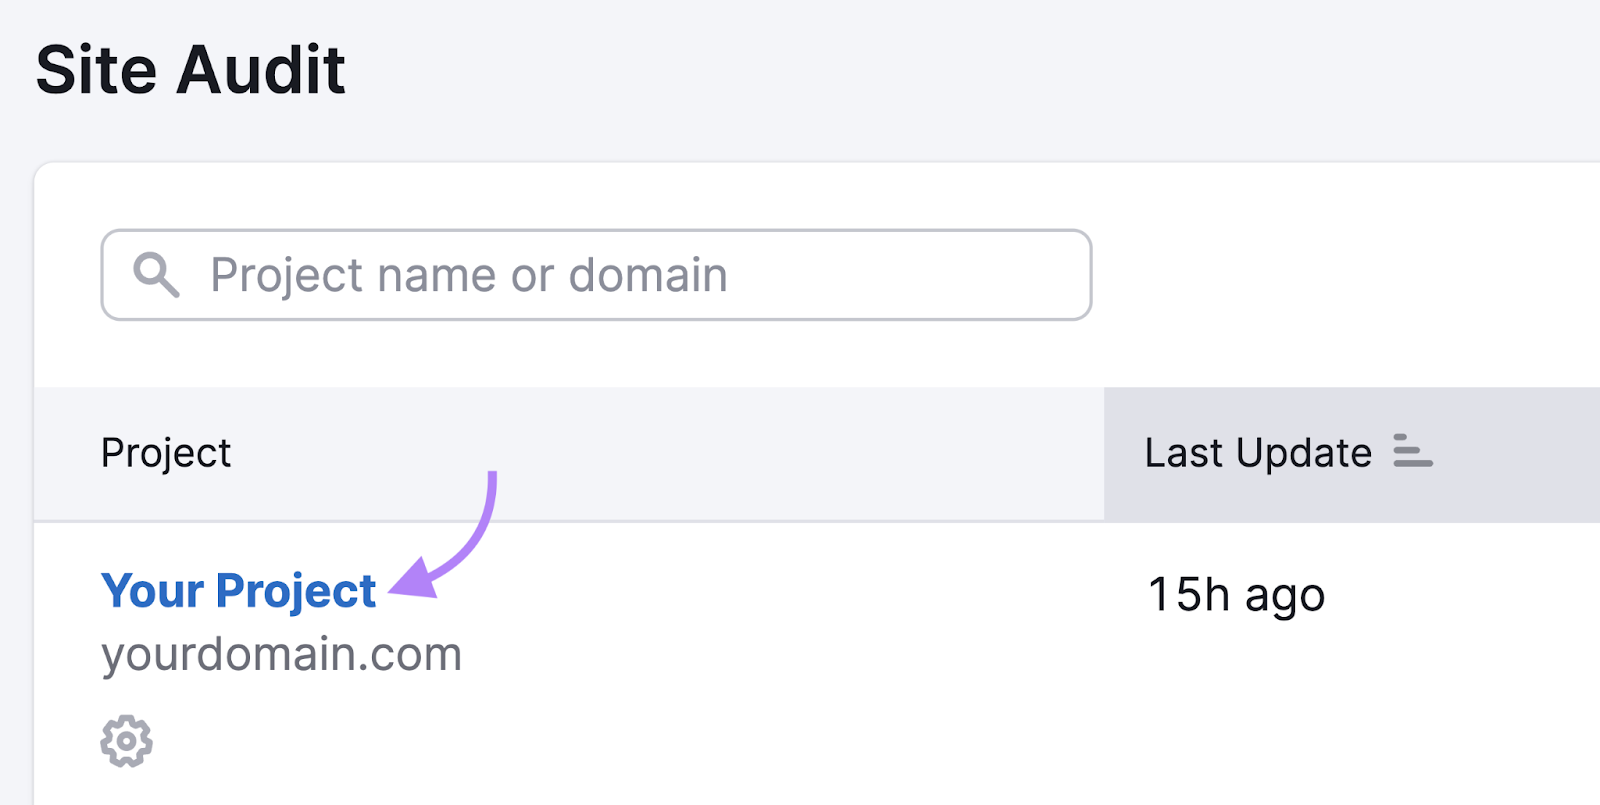Open the Your Project link

pos(238,591)
